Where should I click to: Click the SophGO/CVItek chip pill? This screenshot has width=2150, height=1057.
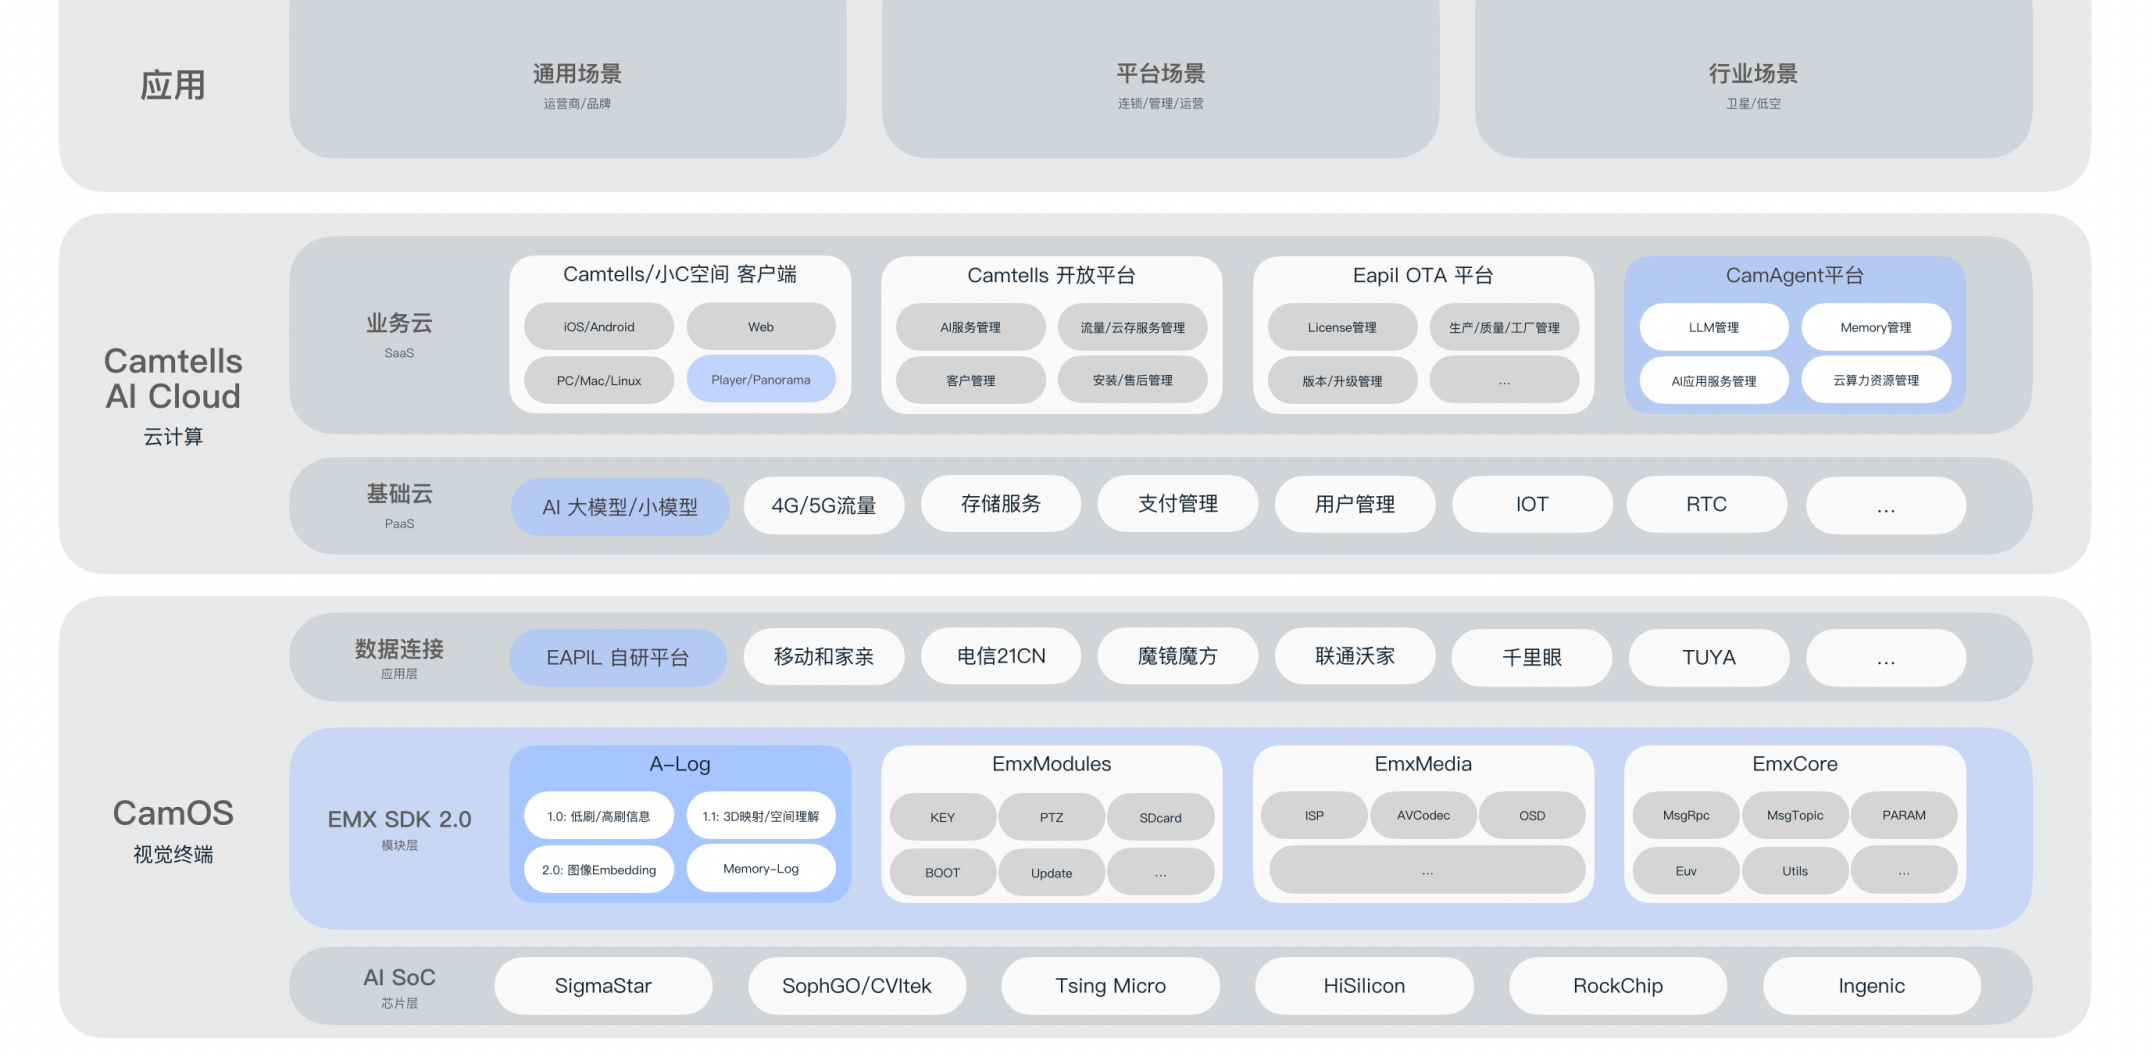857,985
